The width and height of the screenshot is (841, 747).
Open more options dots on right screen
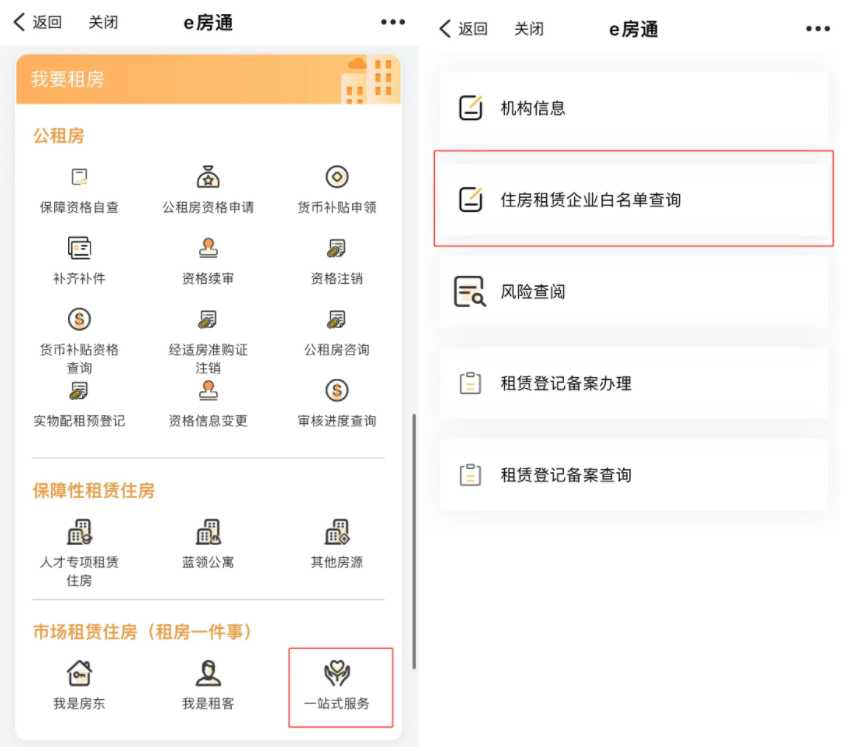tap(818, 28)
